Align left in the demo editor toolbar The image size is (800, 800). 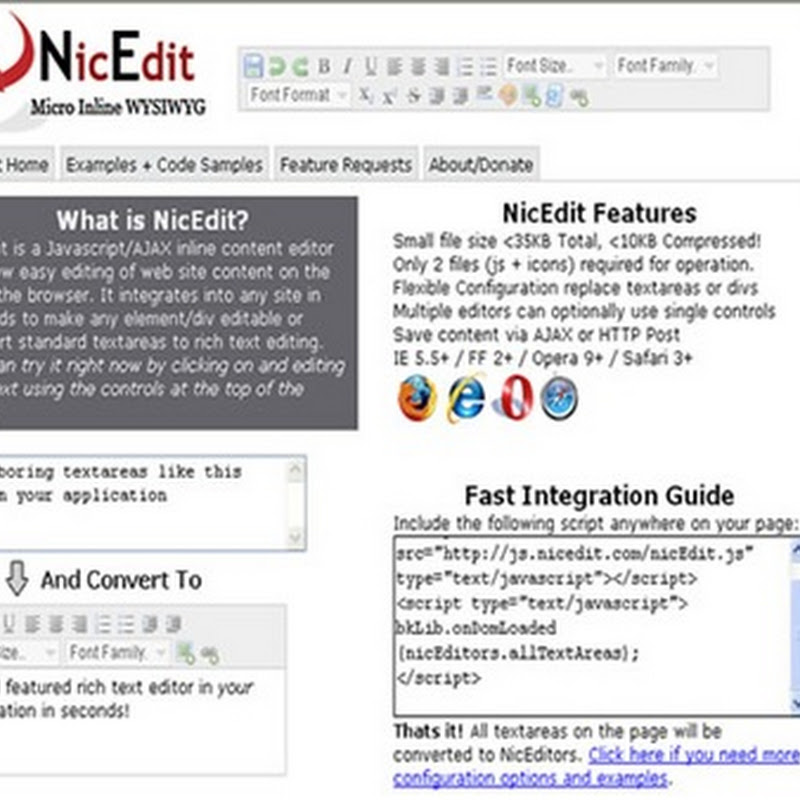pos(32,624)
